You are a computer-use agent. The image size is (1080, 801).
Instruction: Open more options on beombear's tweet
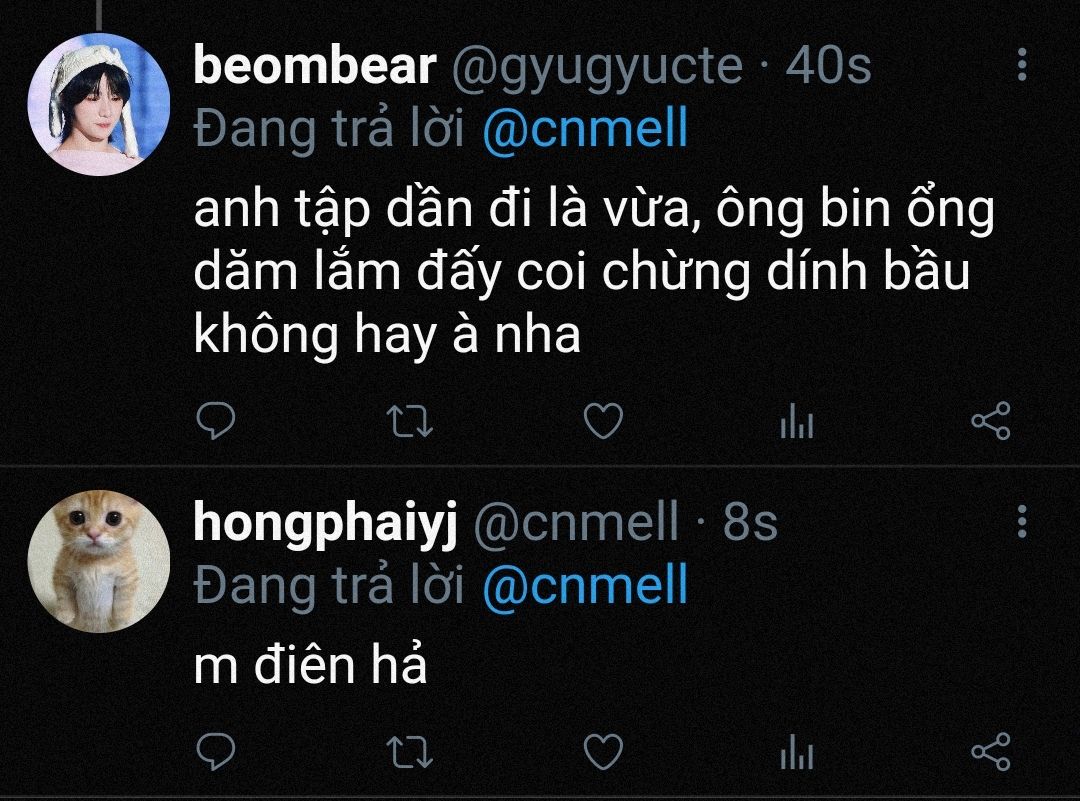coord(1022,65)
